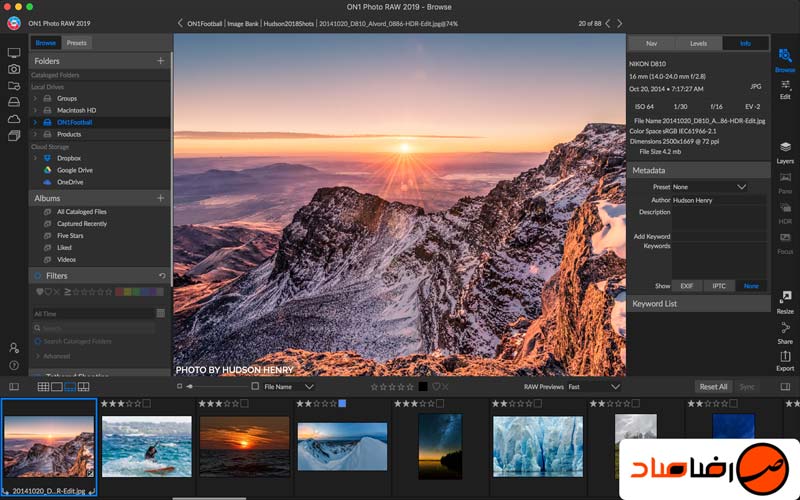Switch to compare view layout
800x500 pixels.
click(x=83, y=387)
